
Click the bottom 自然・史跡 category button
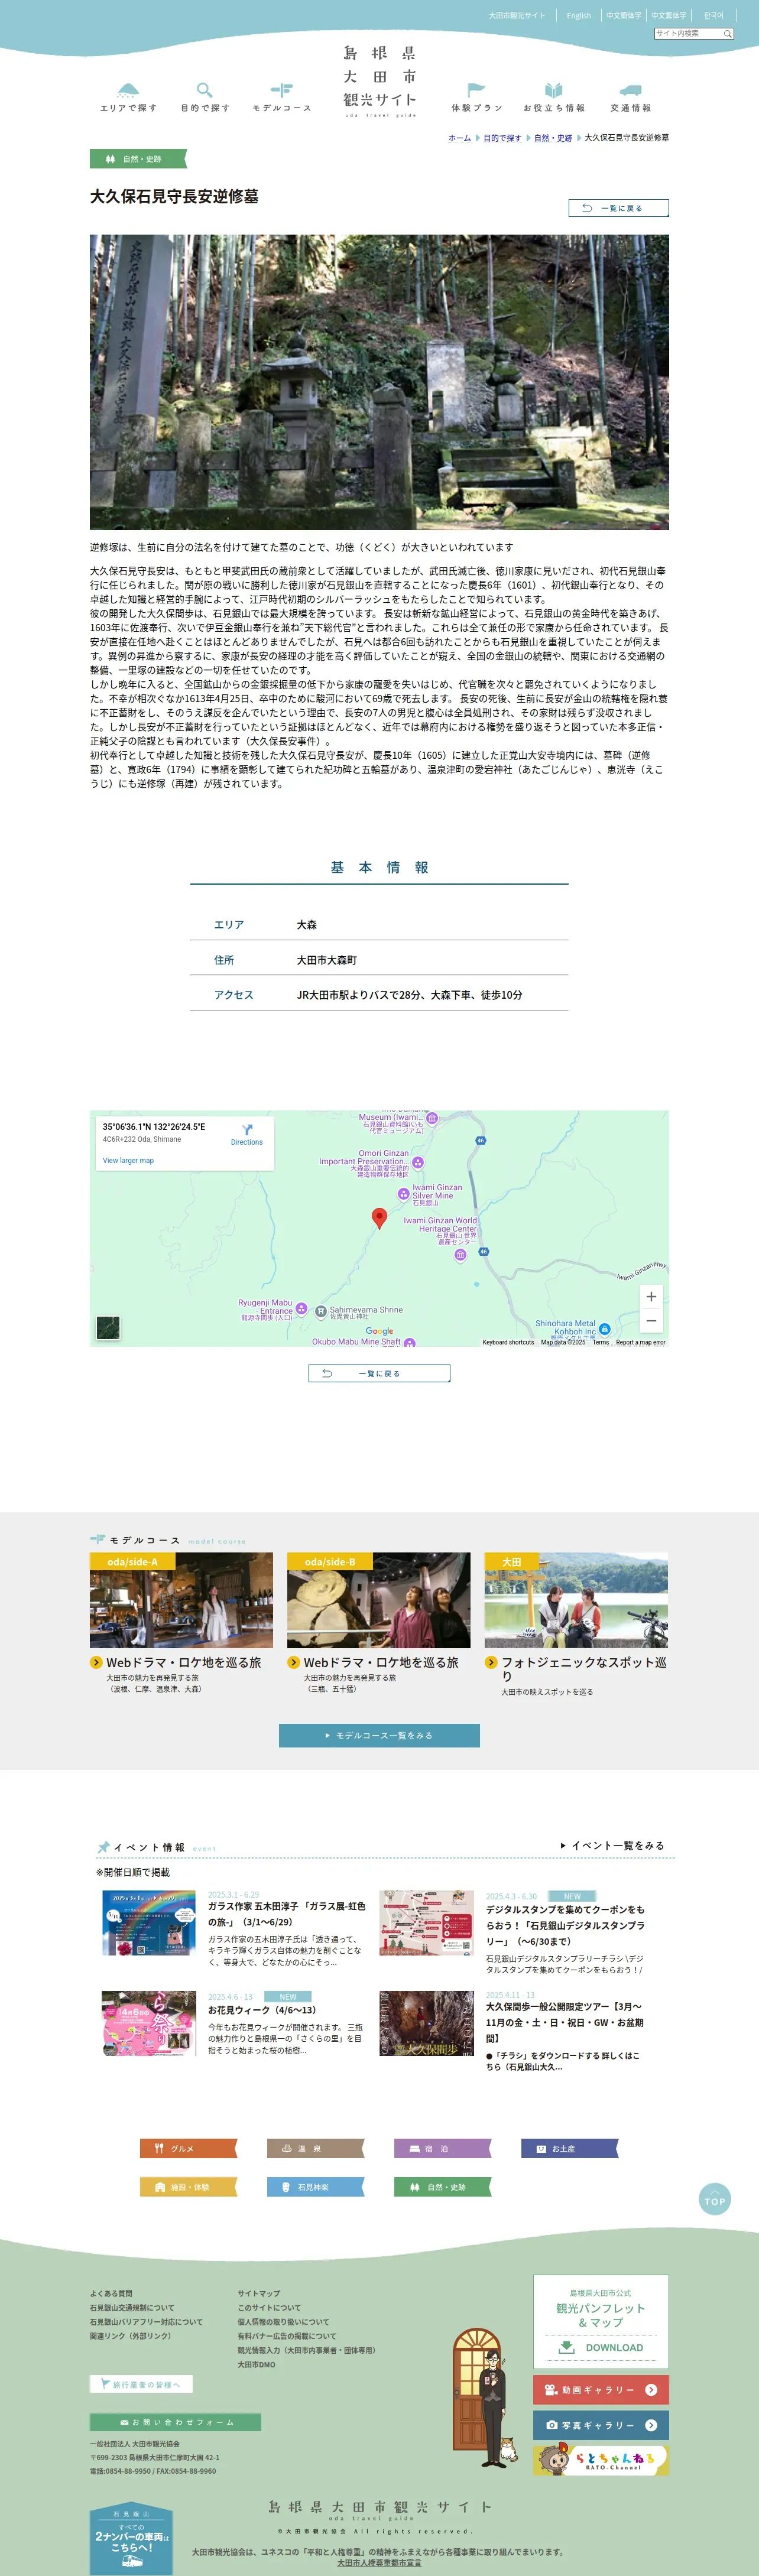pos(442,2187)
